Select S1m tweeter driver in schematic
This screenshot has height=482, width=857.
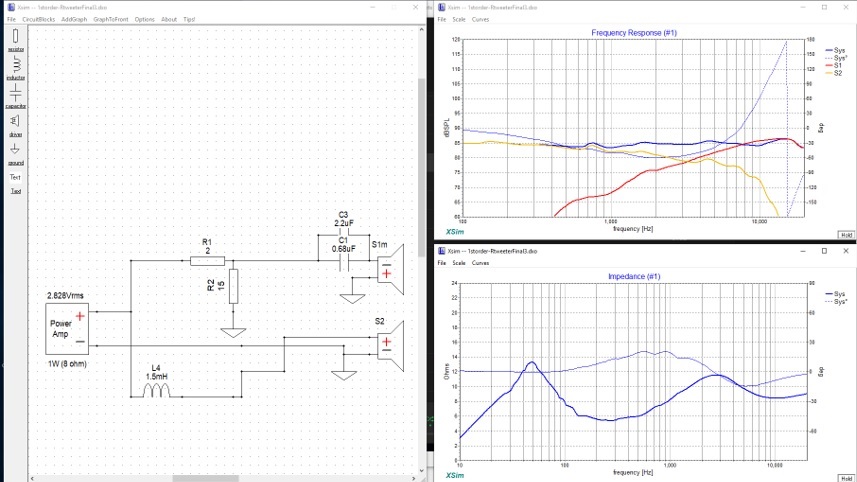tap(390, 269)
